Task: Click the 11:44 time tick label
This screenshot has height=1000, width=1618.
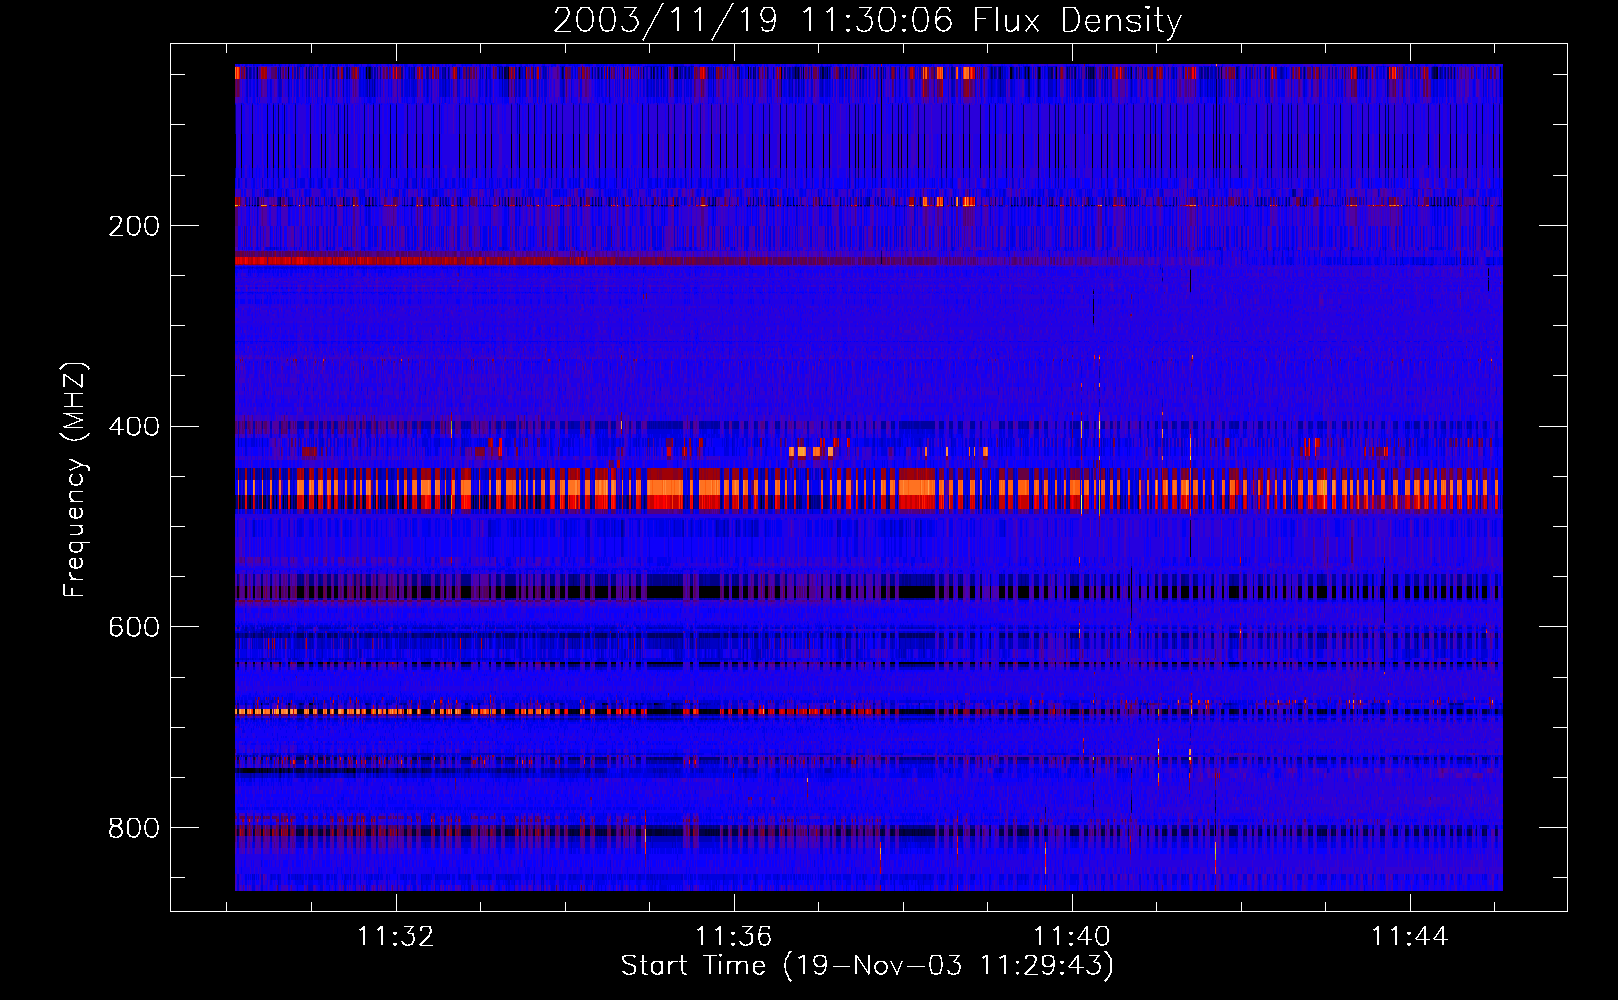Action: point(1410,937)
